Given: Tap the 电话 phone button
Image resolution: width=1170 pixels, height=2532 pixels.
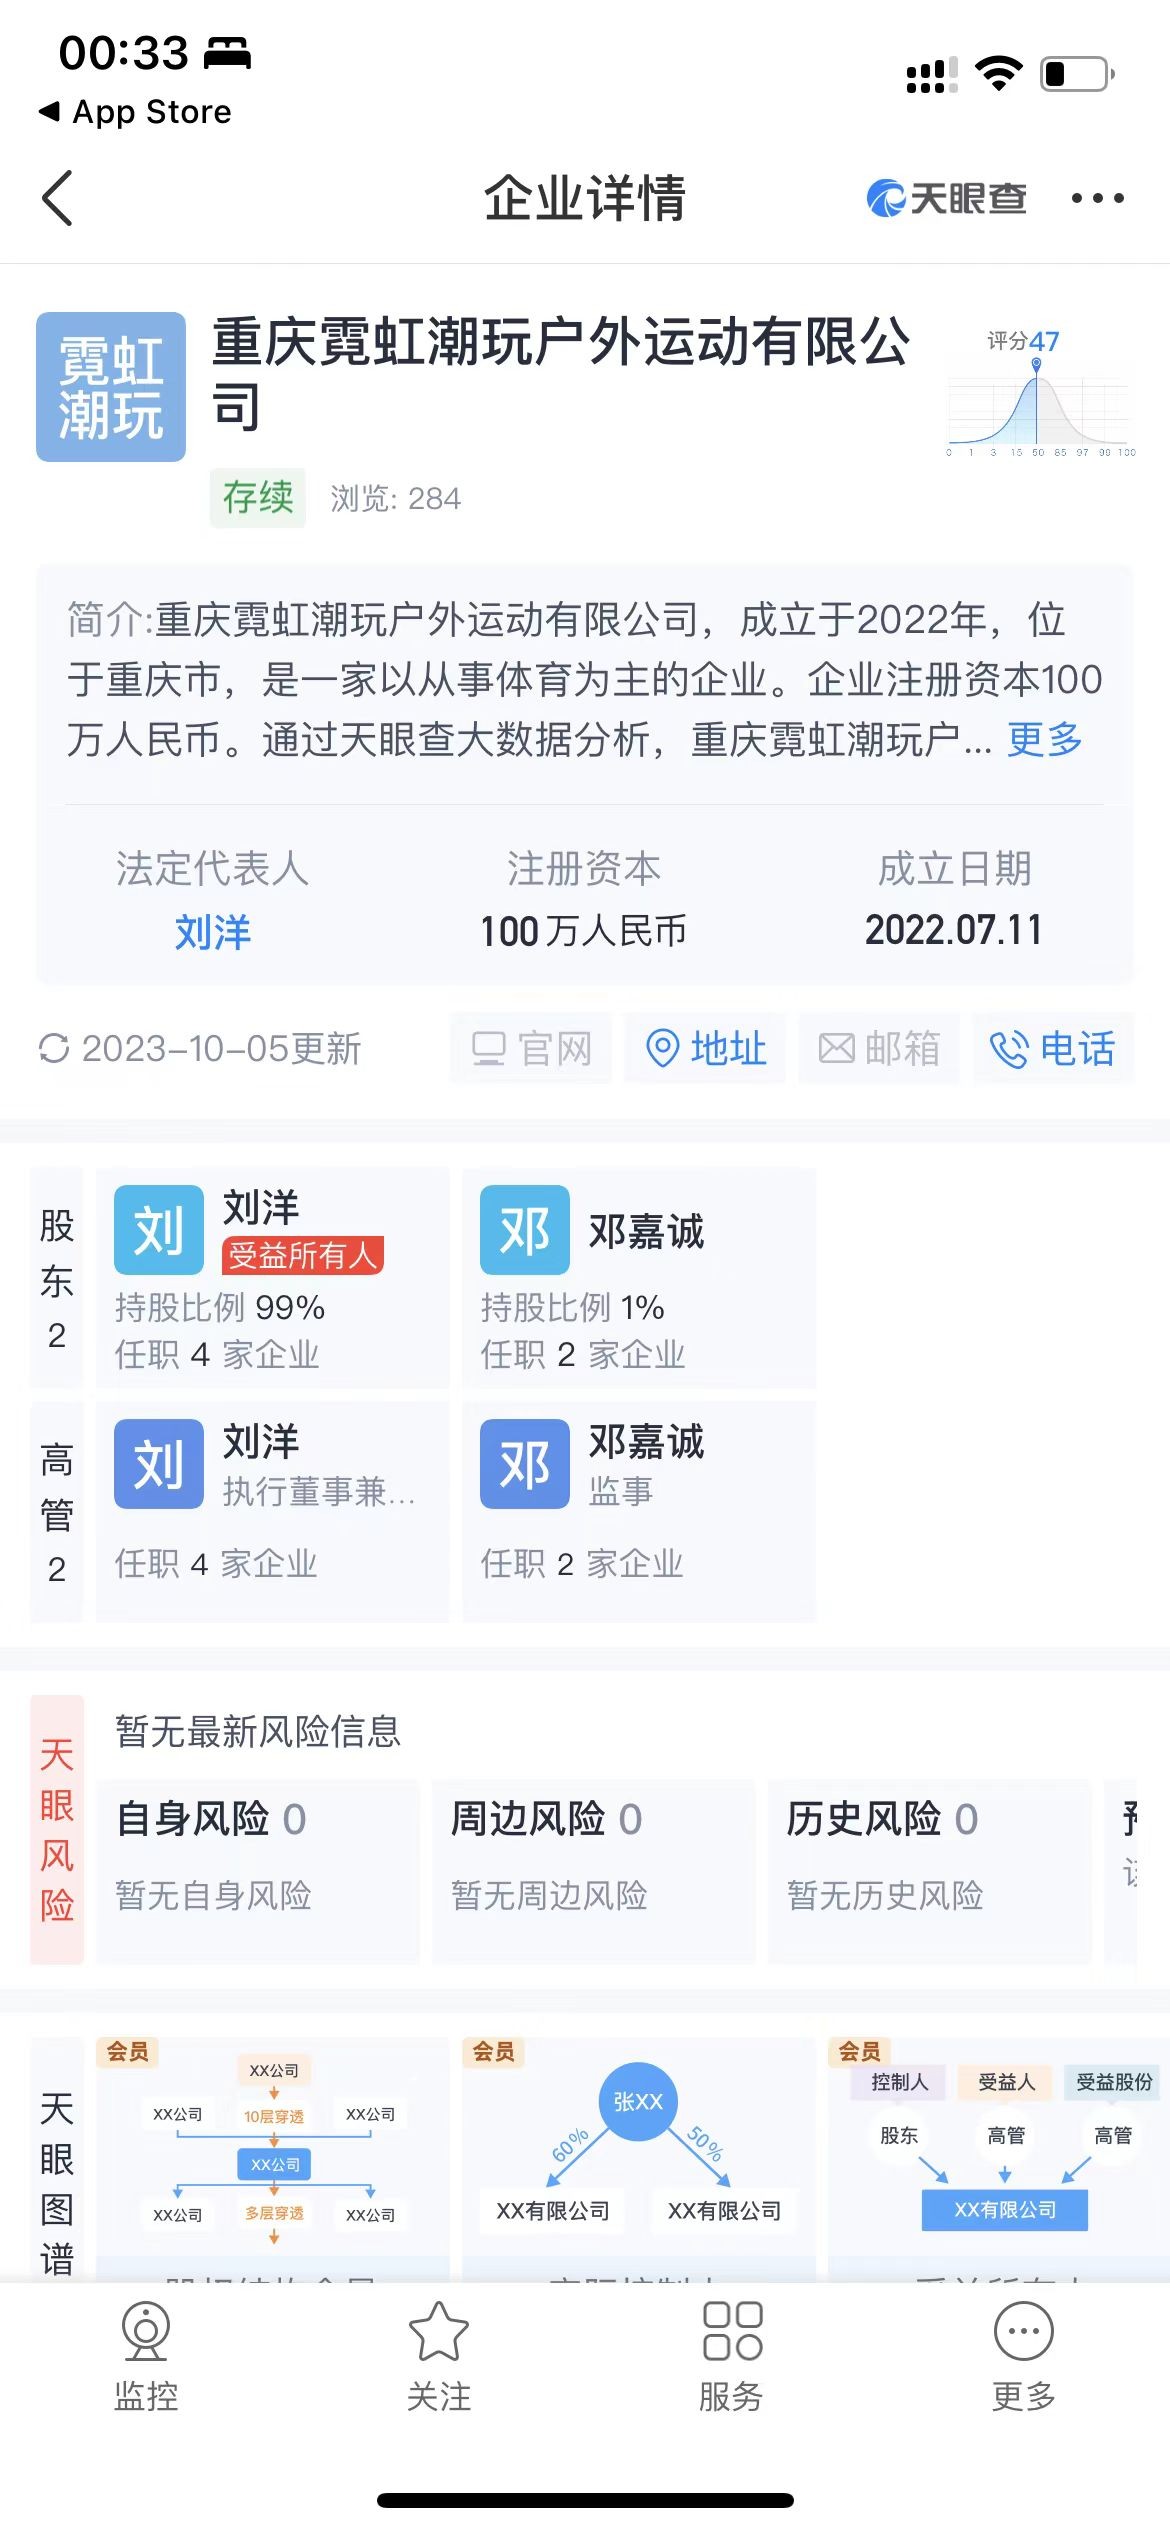Looking at the screenshot, I should click(1053, 1049).
